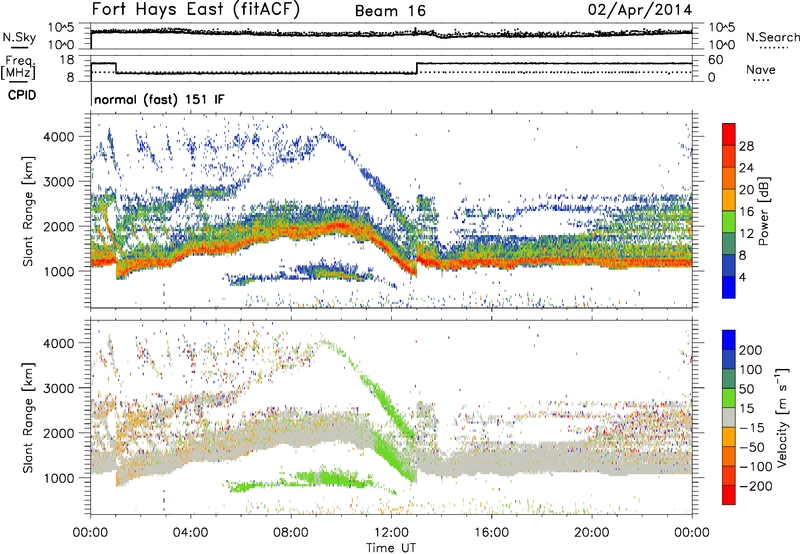The width and height of the screenshot is (800, 554).
Task: Click '28' on the power color scale
Action: click(x=746, y=146)
